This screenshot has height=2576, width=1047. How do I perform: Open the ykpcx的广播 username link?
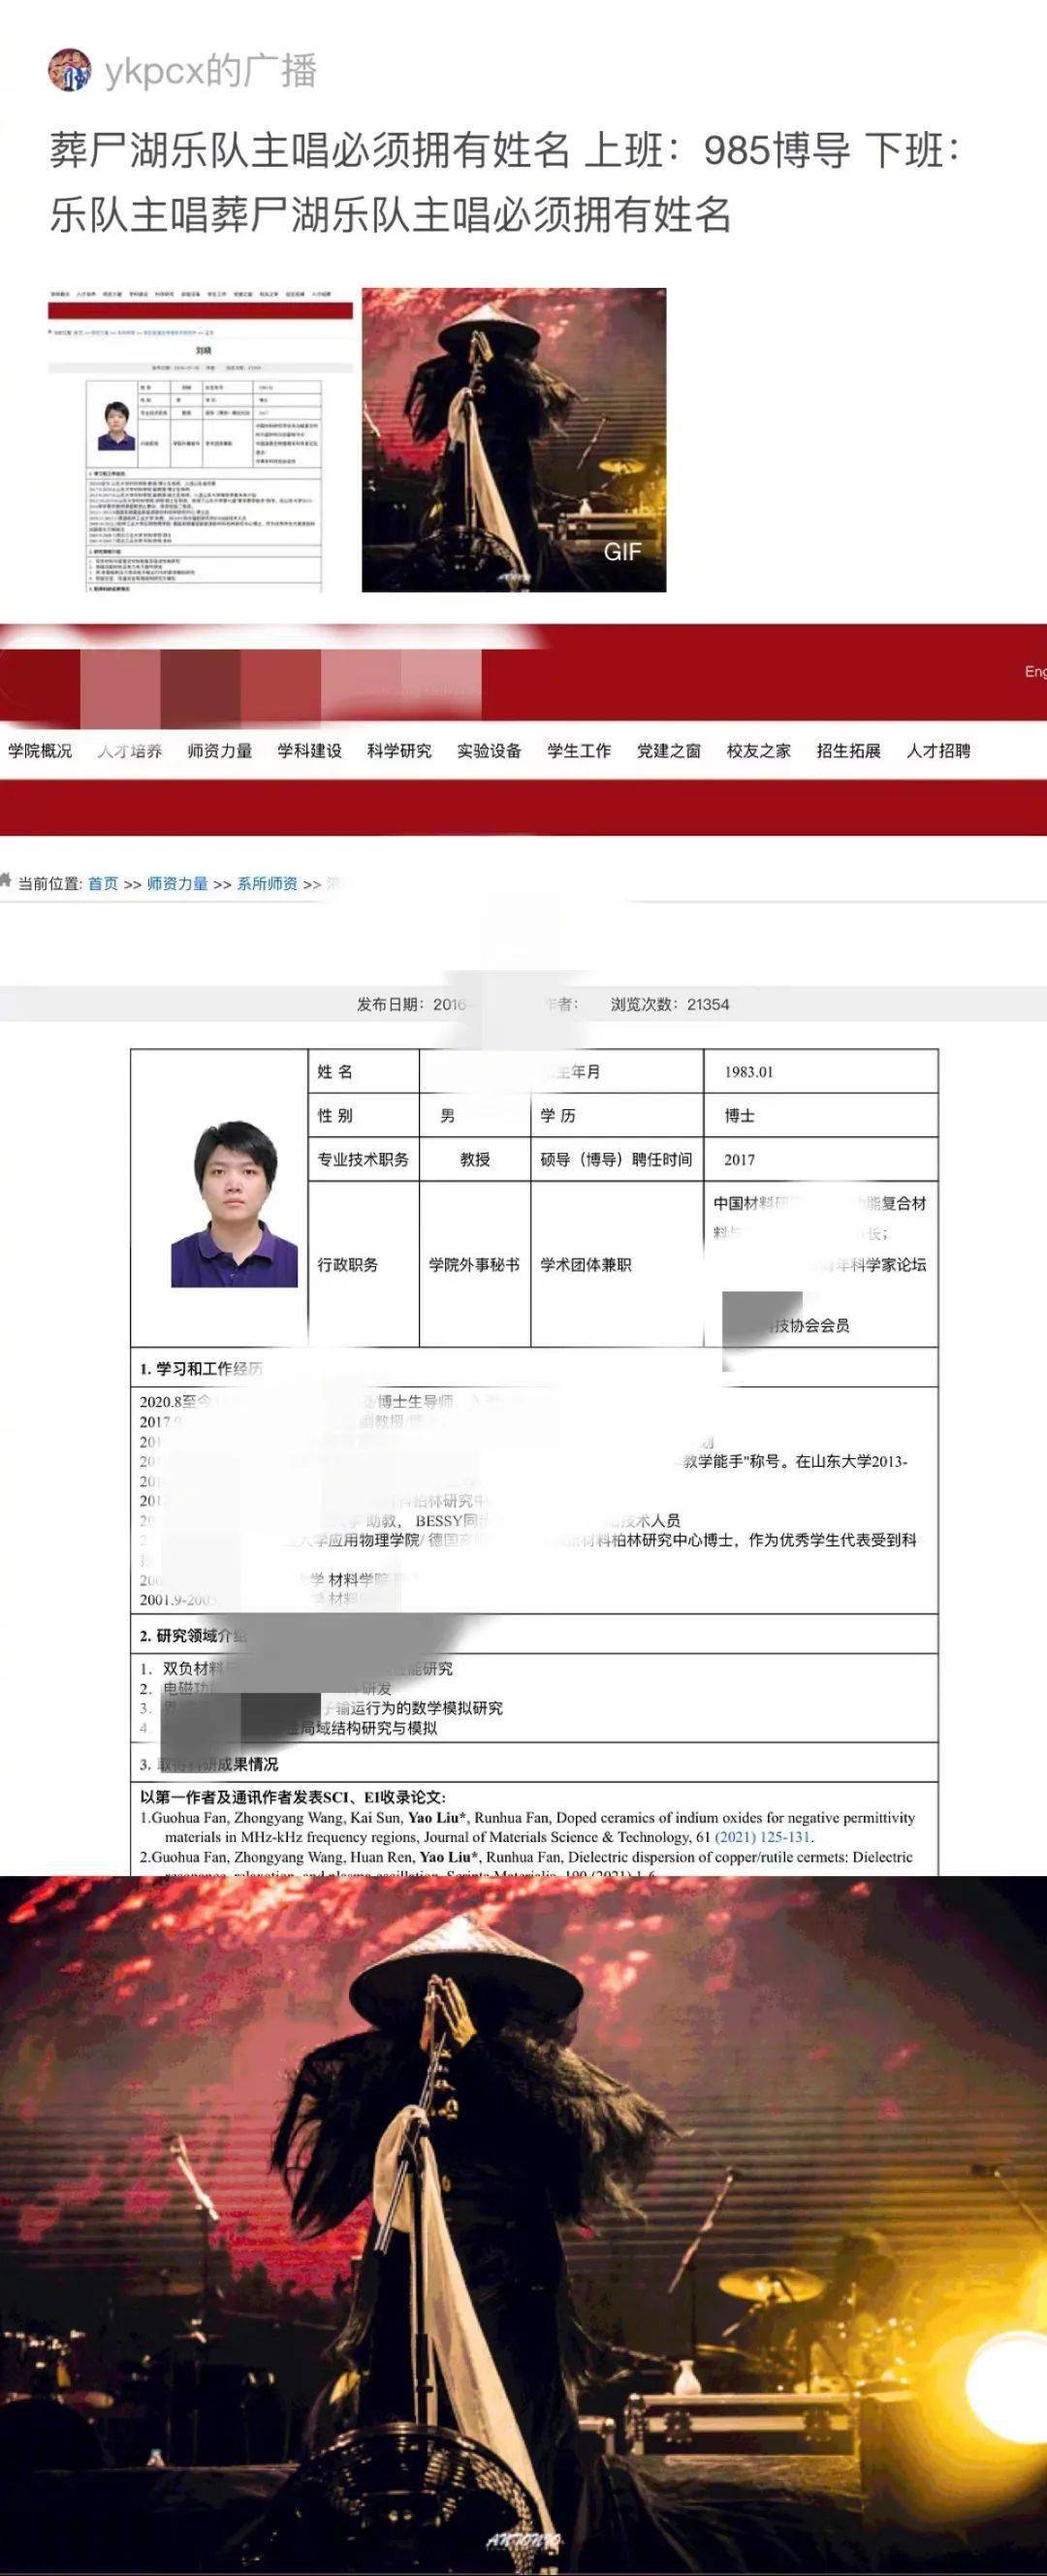(x=211, y=72)
